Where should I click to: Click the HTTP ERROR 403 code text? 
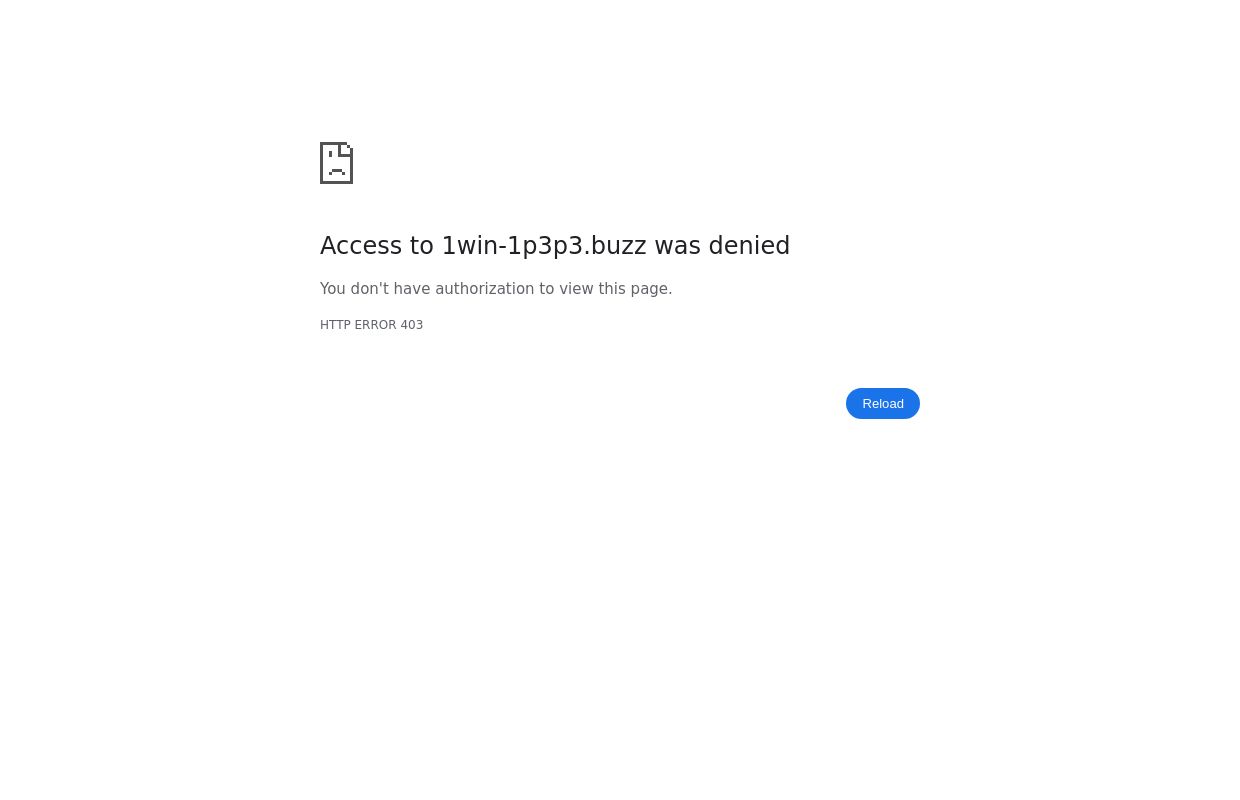coord(371,325)
